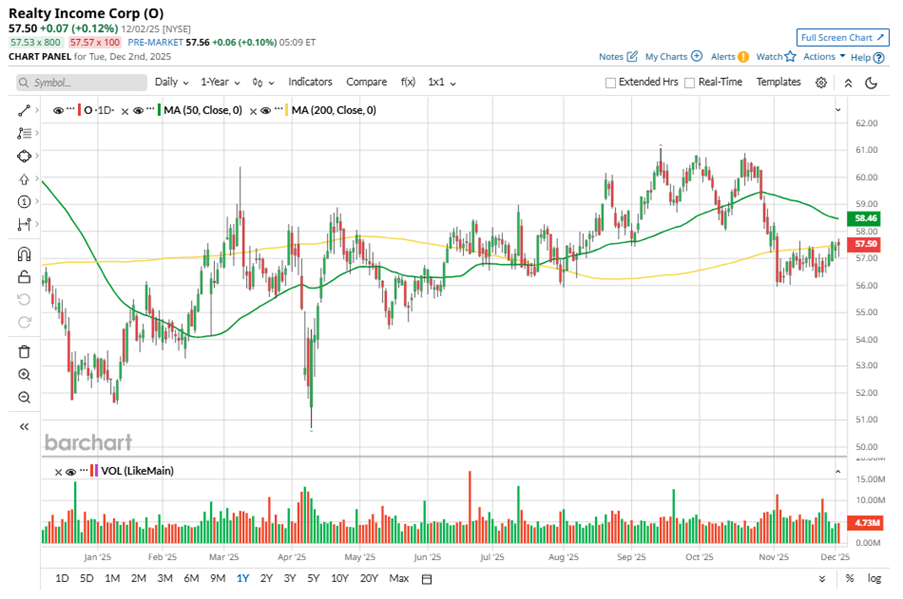Toggle percent scale button

click(849, 578)
